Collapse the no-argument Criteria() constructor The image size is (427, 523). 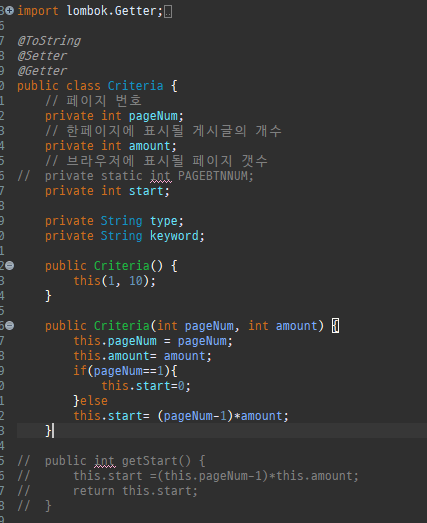coord(10,266)
